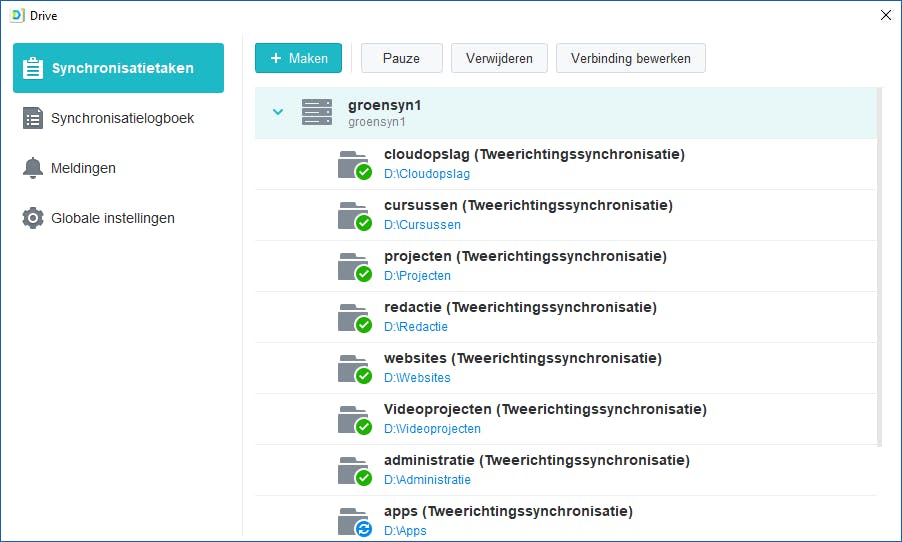Click the Globale instellingen gear icon
The width and height of the screenshot is (902, 542).
click(x=33, y=218)
